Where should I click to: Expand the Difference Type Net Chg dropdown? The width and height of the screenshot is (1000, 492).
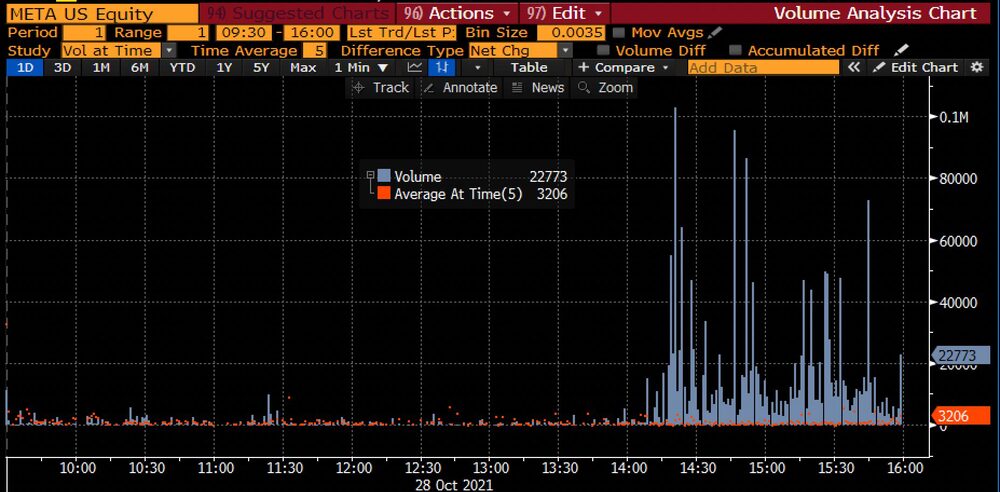click(x=566, y=50)
